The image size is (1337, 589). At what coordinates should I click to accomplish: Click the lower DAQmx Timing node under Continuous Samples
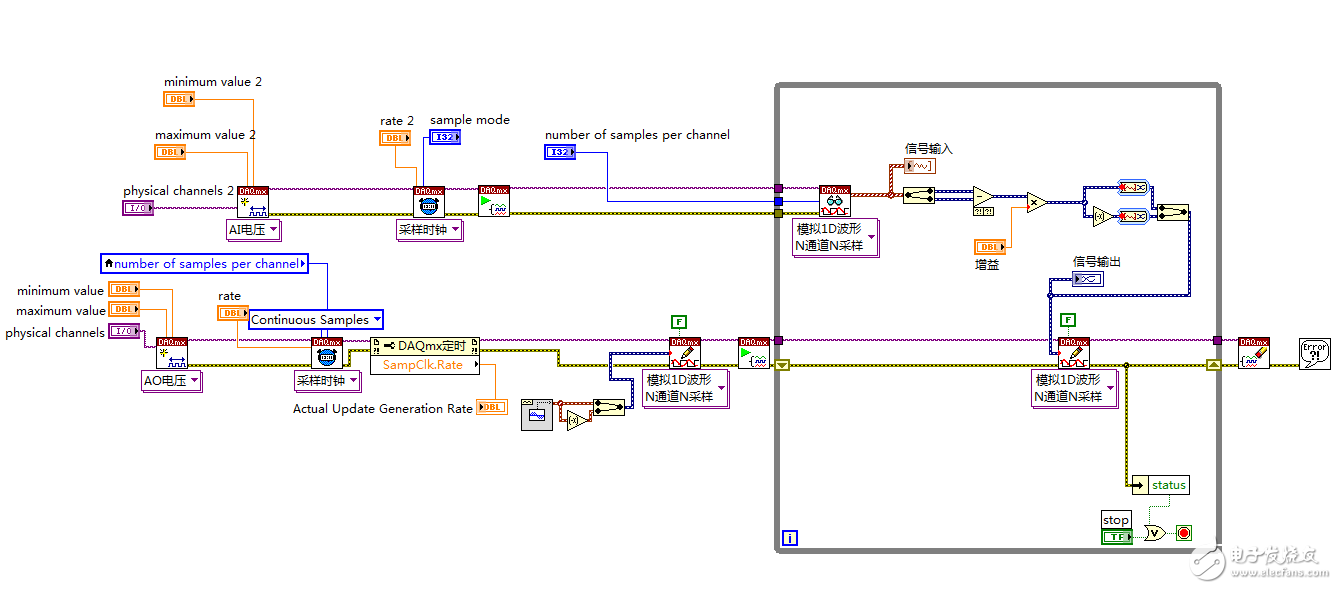[x=327, y=353]
